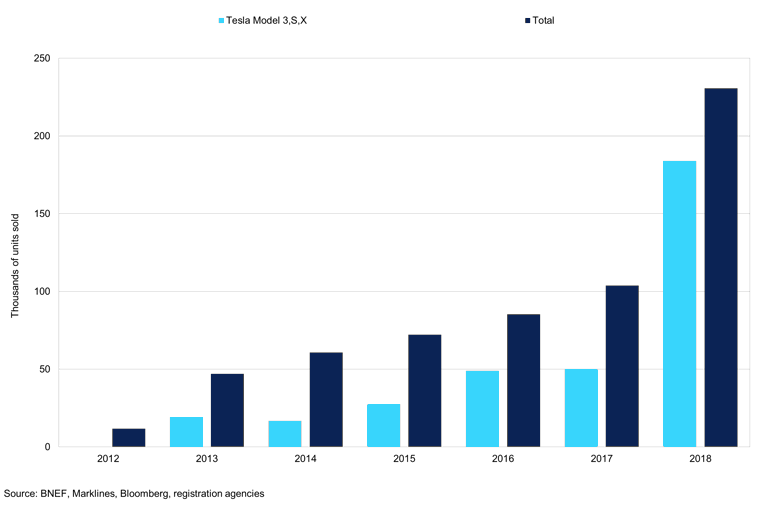Click the 2012 x-axis label
Viewport: 770px width, 506px height.
[x=108, y=459]
